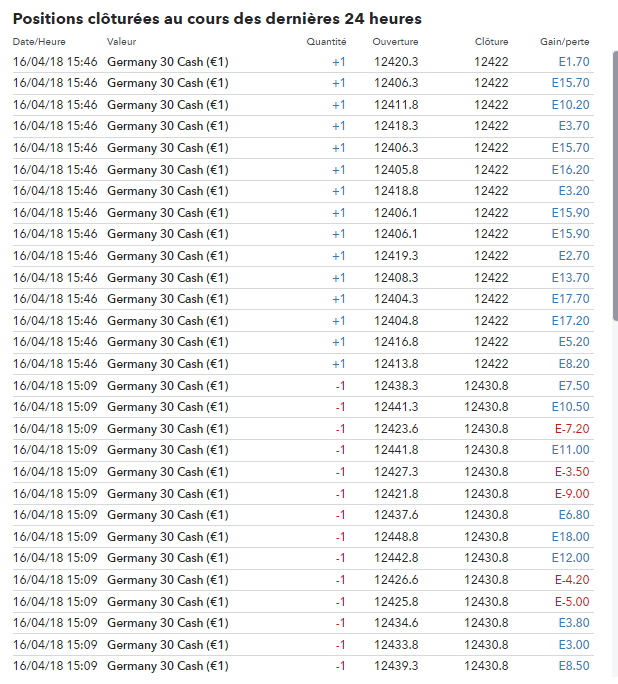This screenshot has height=684, width=618.
Task: Click the Quantité column header
Action: 326,42
